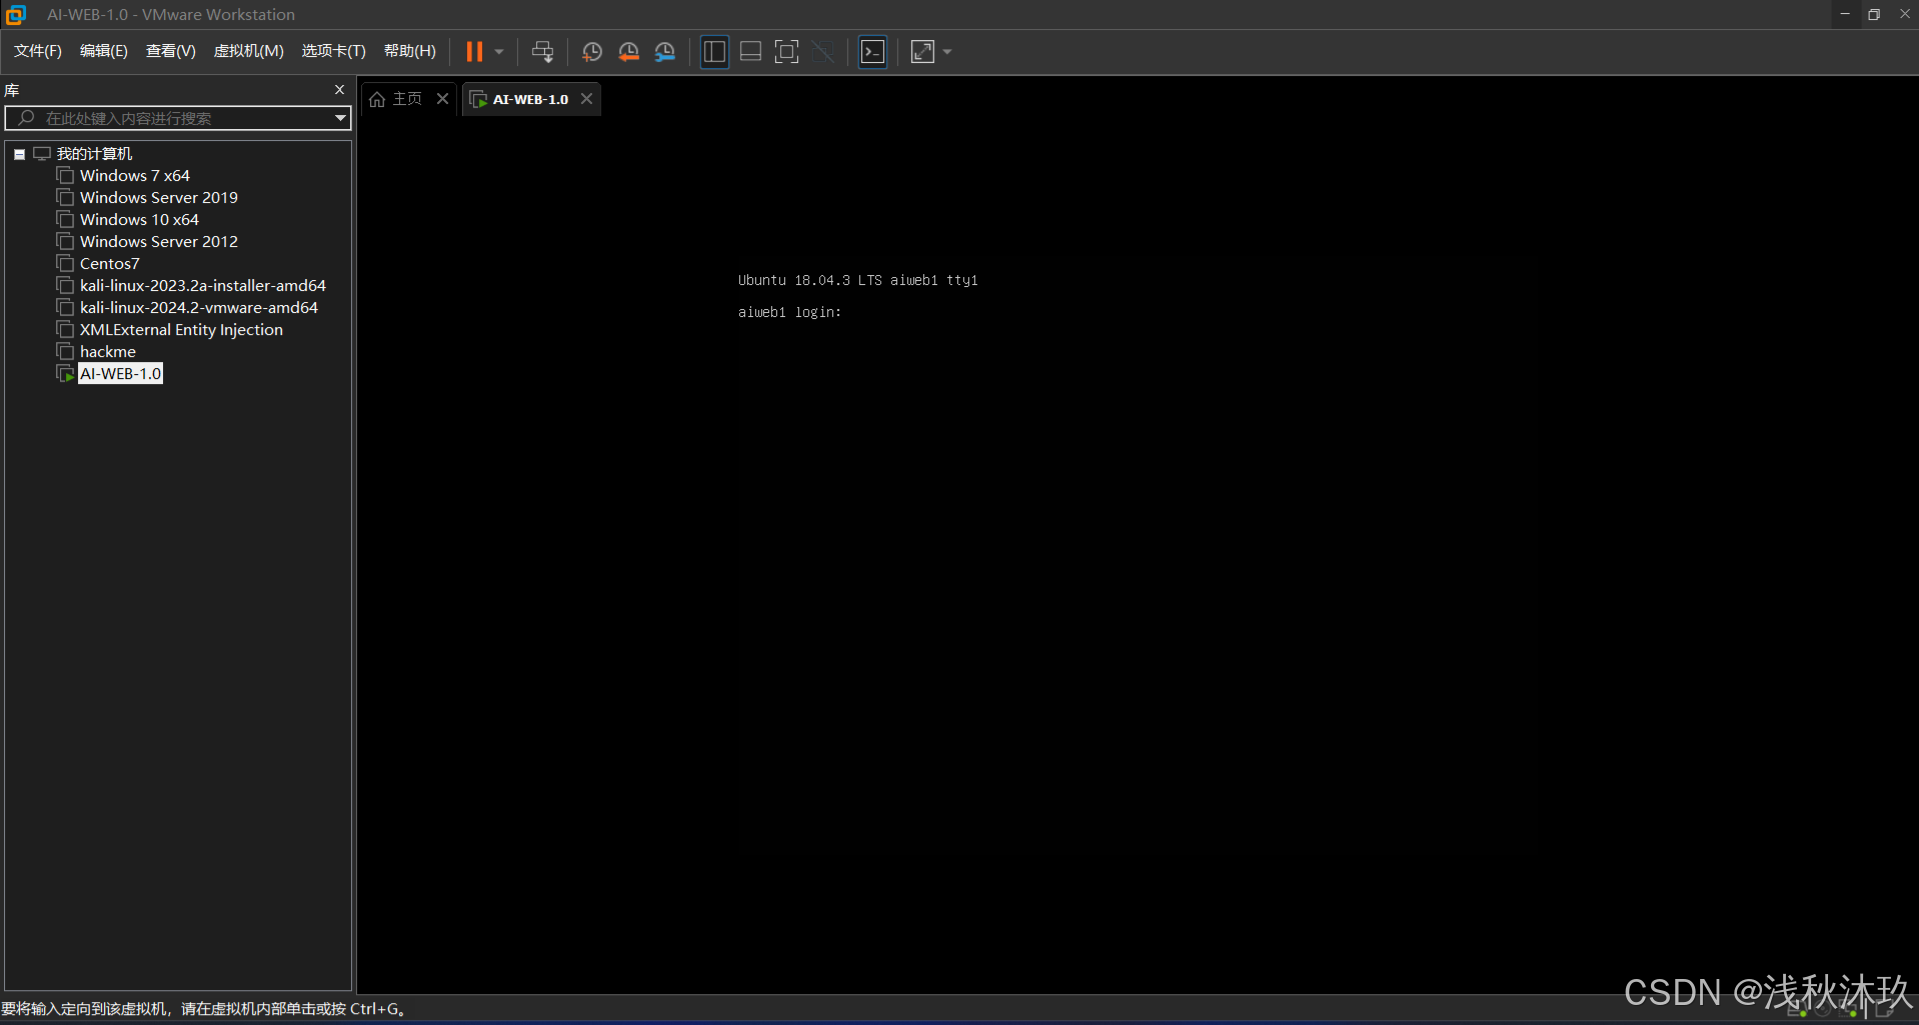Screen dimensions: 1919x1025
Task: Click the VM icon beside hackme
Action: pyautogui.click(x=66, y=352)
